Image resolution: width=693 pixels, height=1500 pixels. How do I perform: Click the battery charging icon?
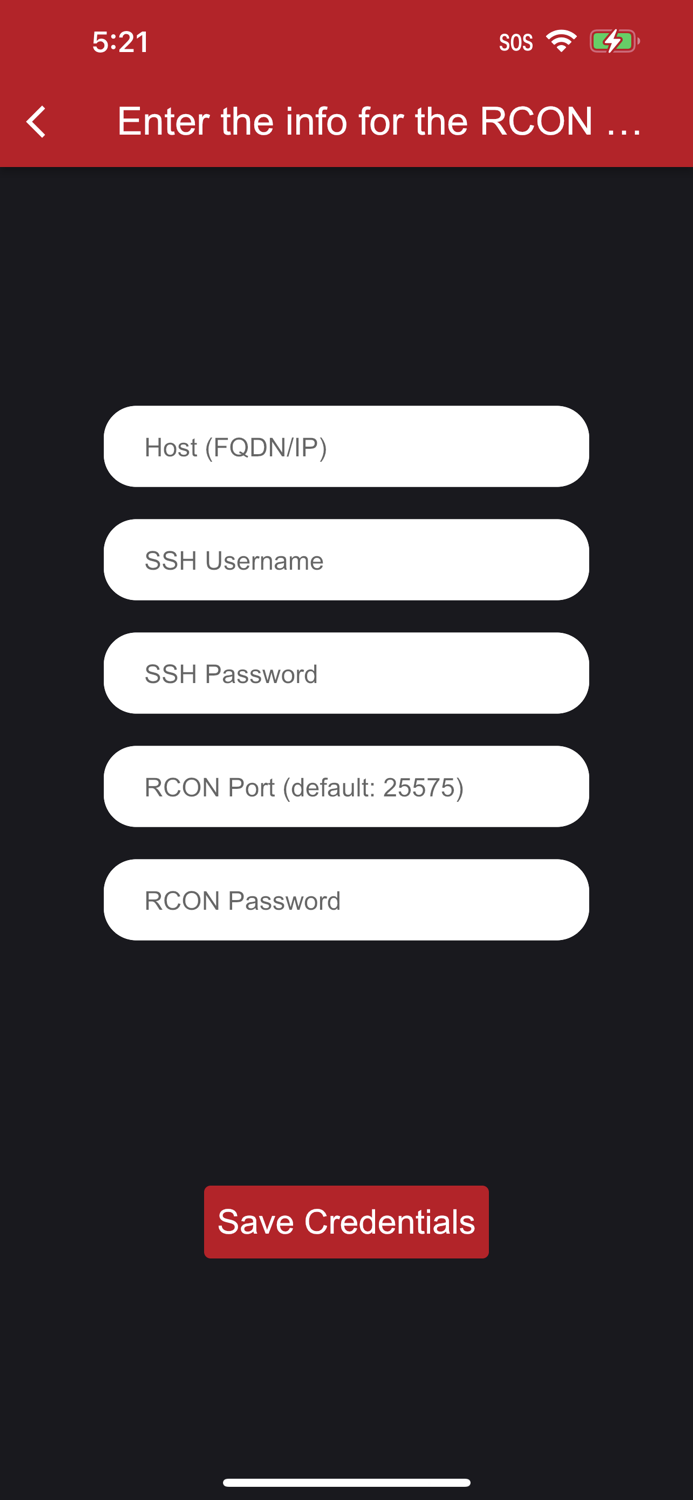pos(614,41)
